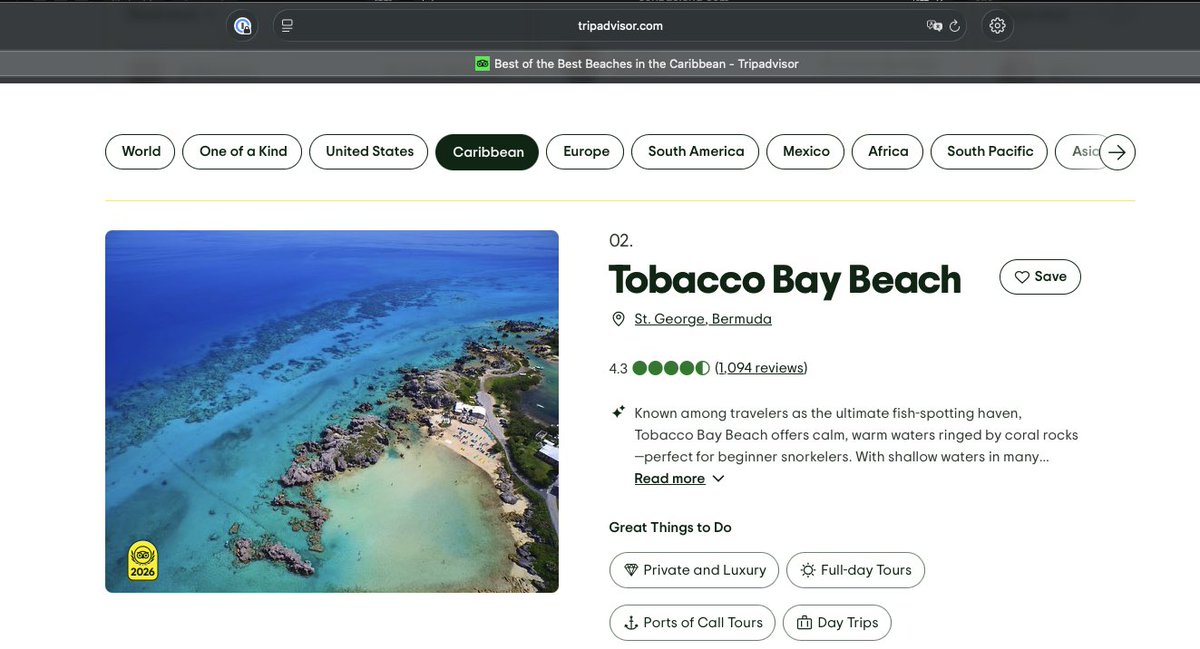Open Ports of Call Tours category
This screenshot has width=1200, height=649.
(692, 622)
